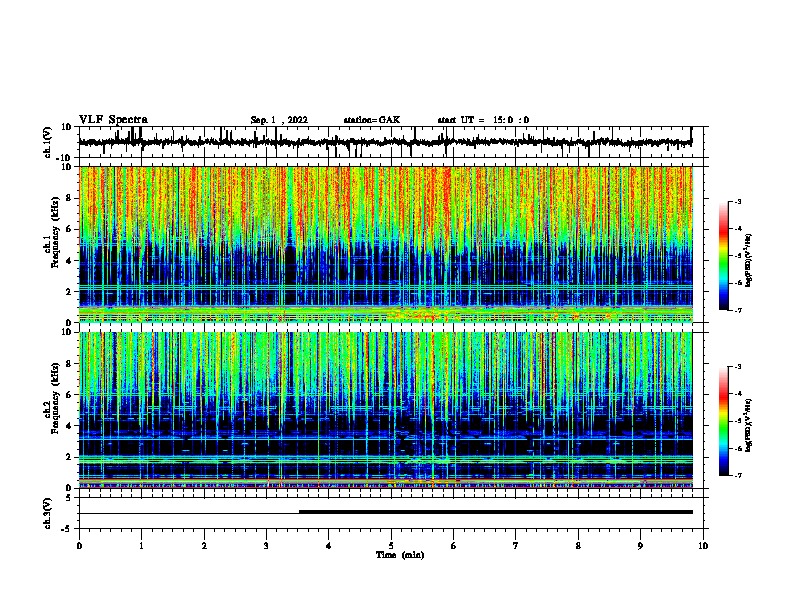Click the '-5' tick on the ch.3(V) axis
The width and height of the screenshot is (792, 612).
(68, 529)
